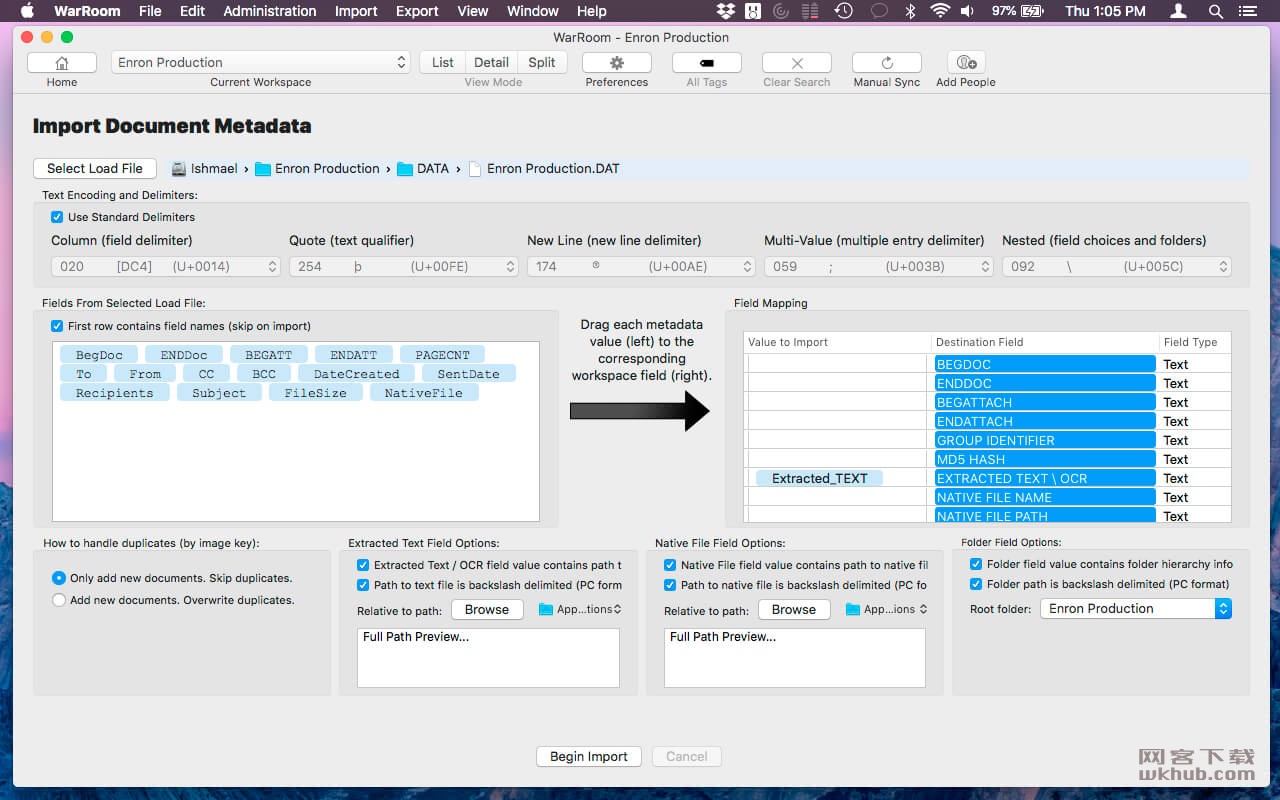Toggle Folder field contains hierarchy info
Screen dimensions: 1280x800
tap(976, 564)
